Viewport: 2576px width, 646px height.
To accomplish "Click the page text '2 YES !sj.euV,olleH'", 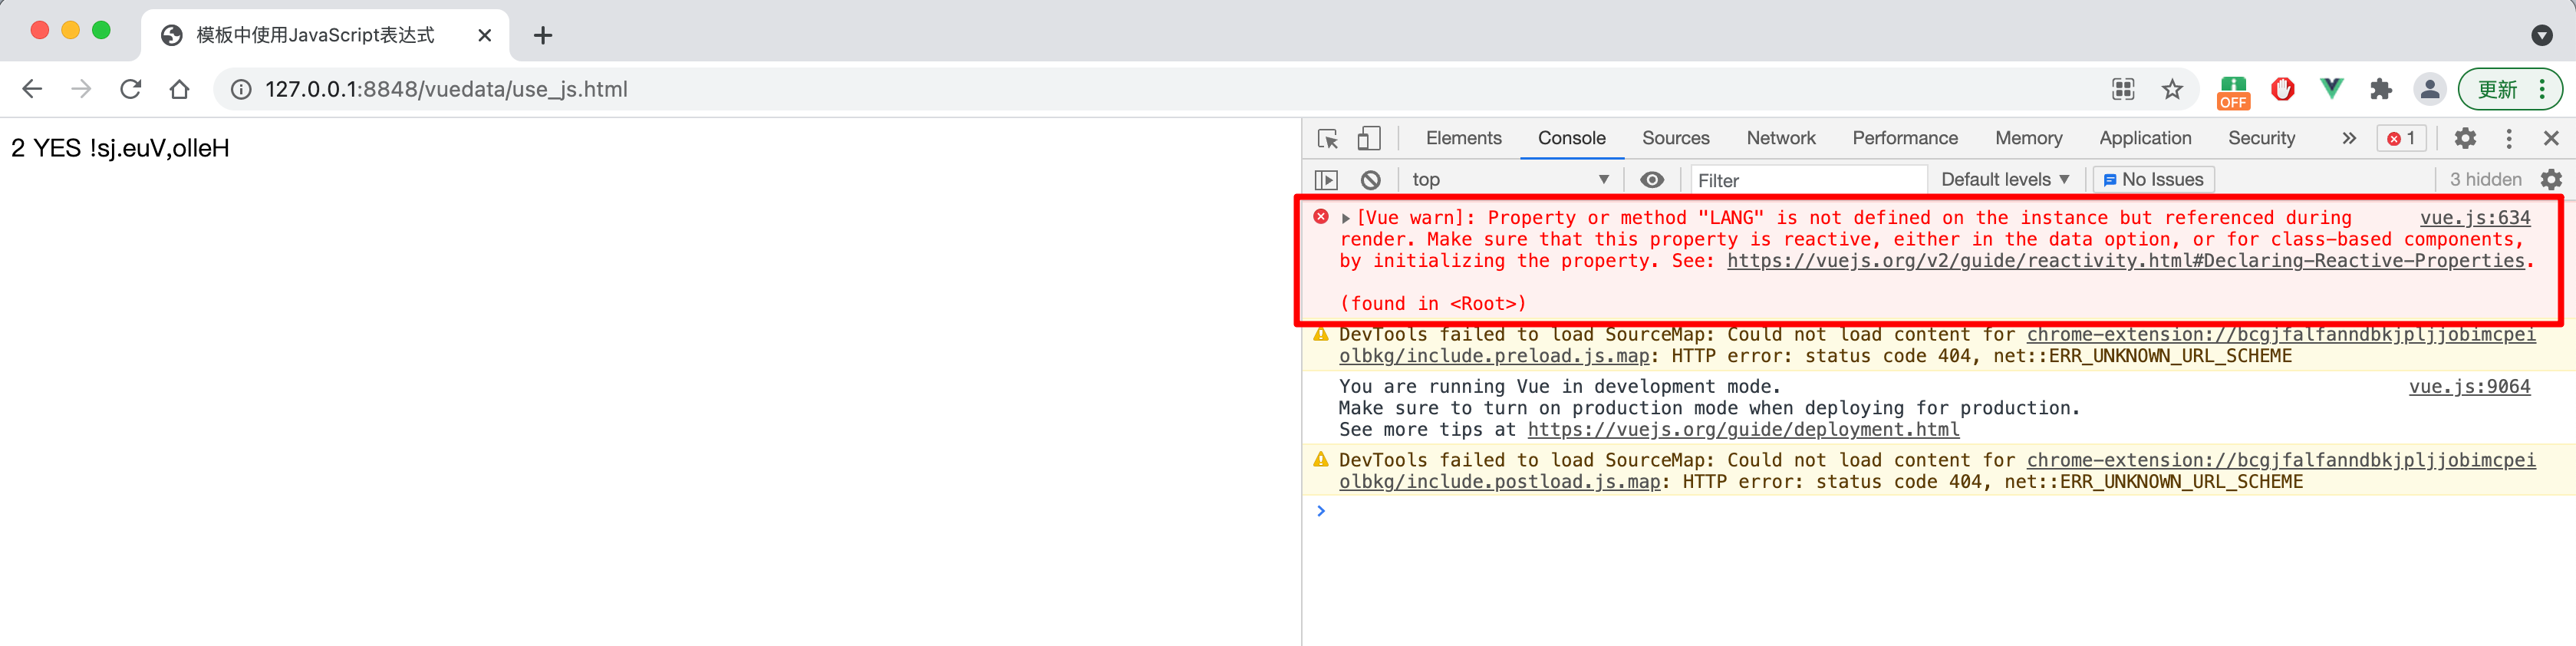I will pyautogui.click(x=120, y=148).
